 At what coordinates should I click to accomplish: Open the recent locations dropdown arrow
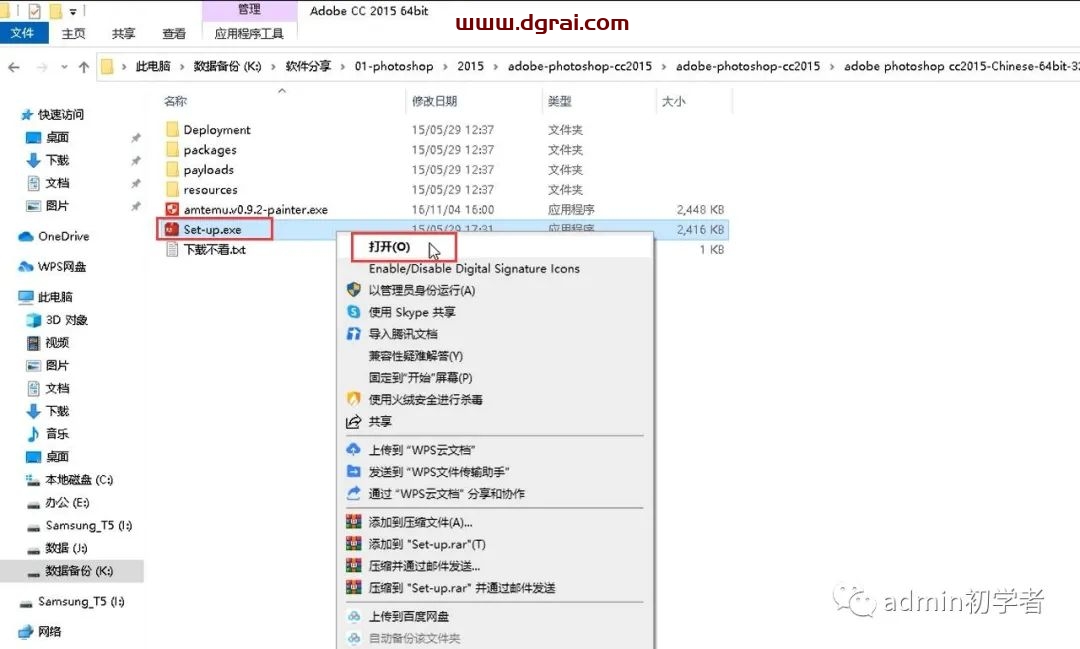(x=64, y=67)
